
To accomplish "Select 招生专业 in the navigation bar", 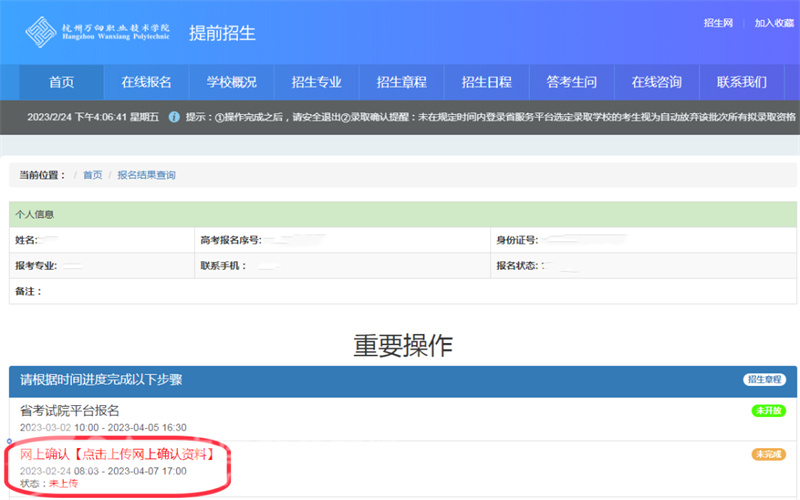I will [x=316, y=82].
